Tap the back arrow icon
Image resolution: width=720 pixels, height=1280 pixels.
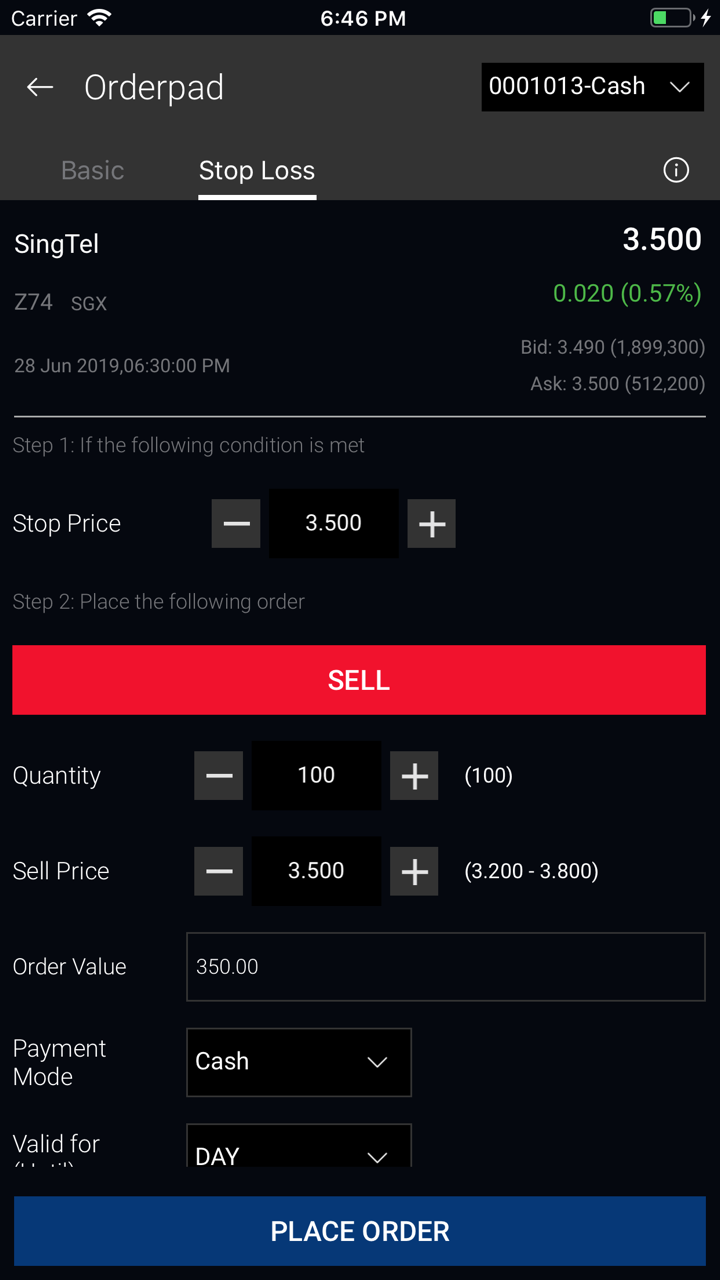pyautogui.click(x=40, y=87)
